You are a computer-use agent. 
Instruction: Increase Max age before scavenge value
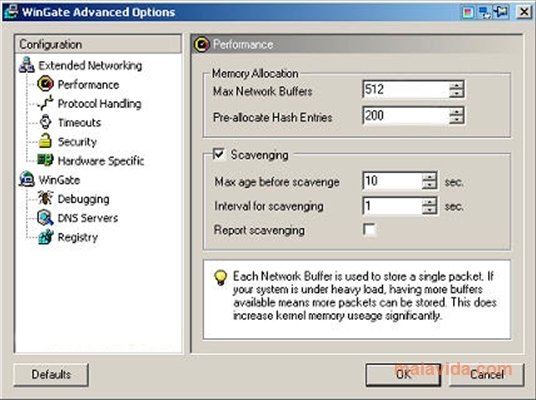[x=429, y=176]
